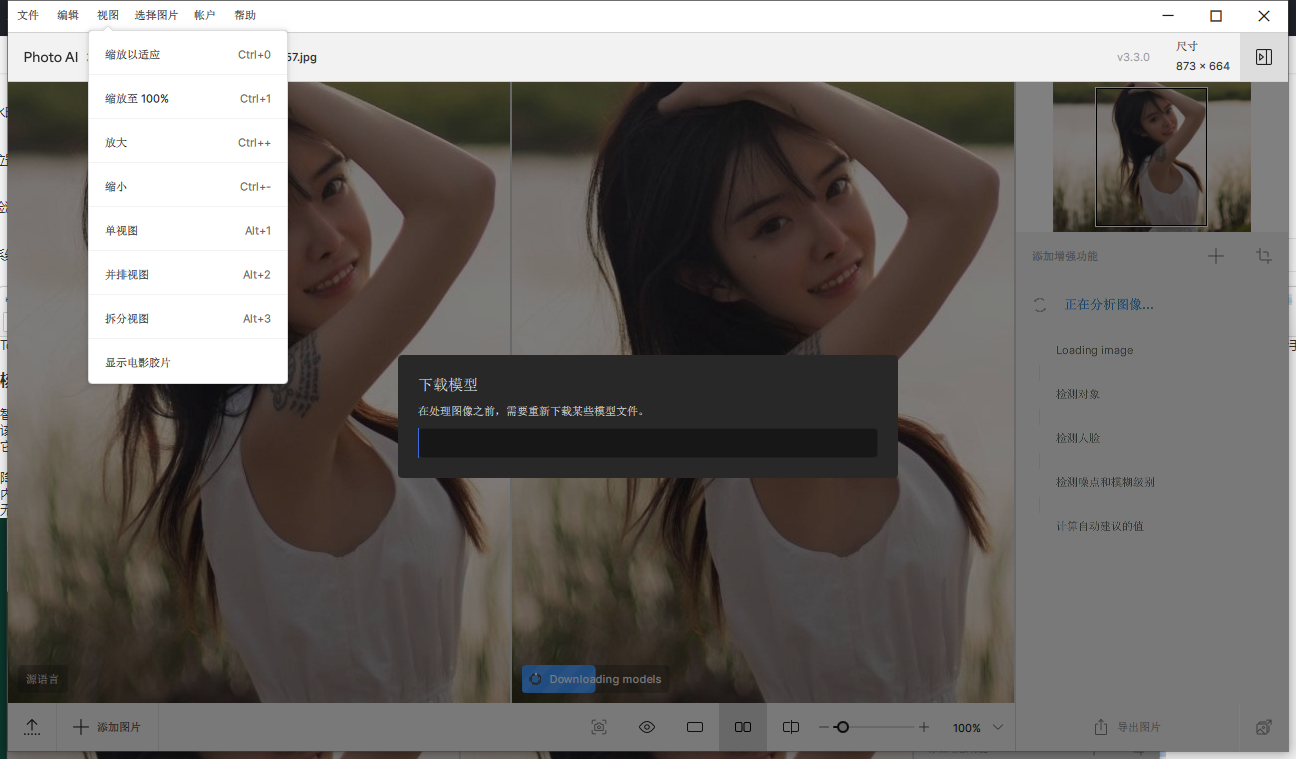This screenshot has height=759, width=1296.
Task: Click the navigator thumbnail in the top right
Action: point(1151,157)
